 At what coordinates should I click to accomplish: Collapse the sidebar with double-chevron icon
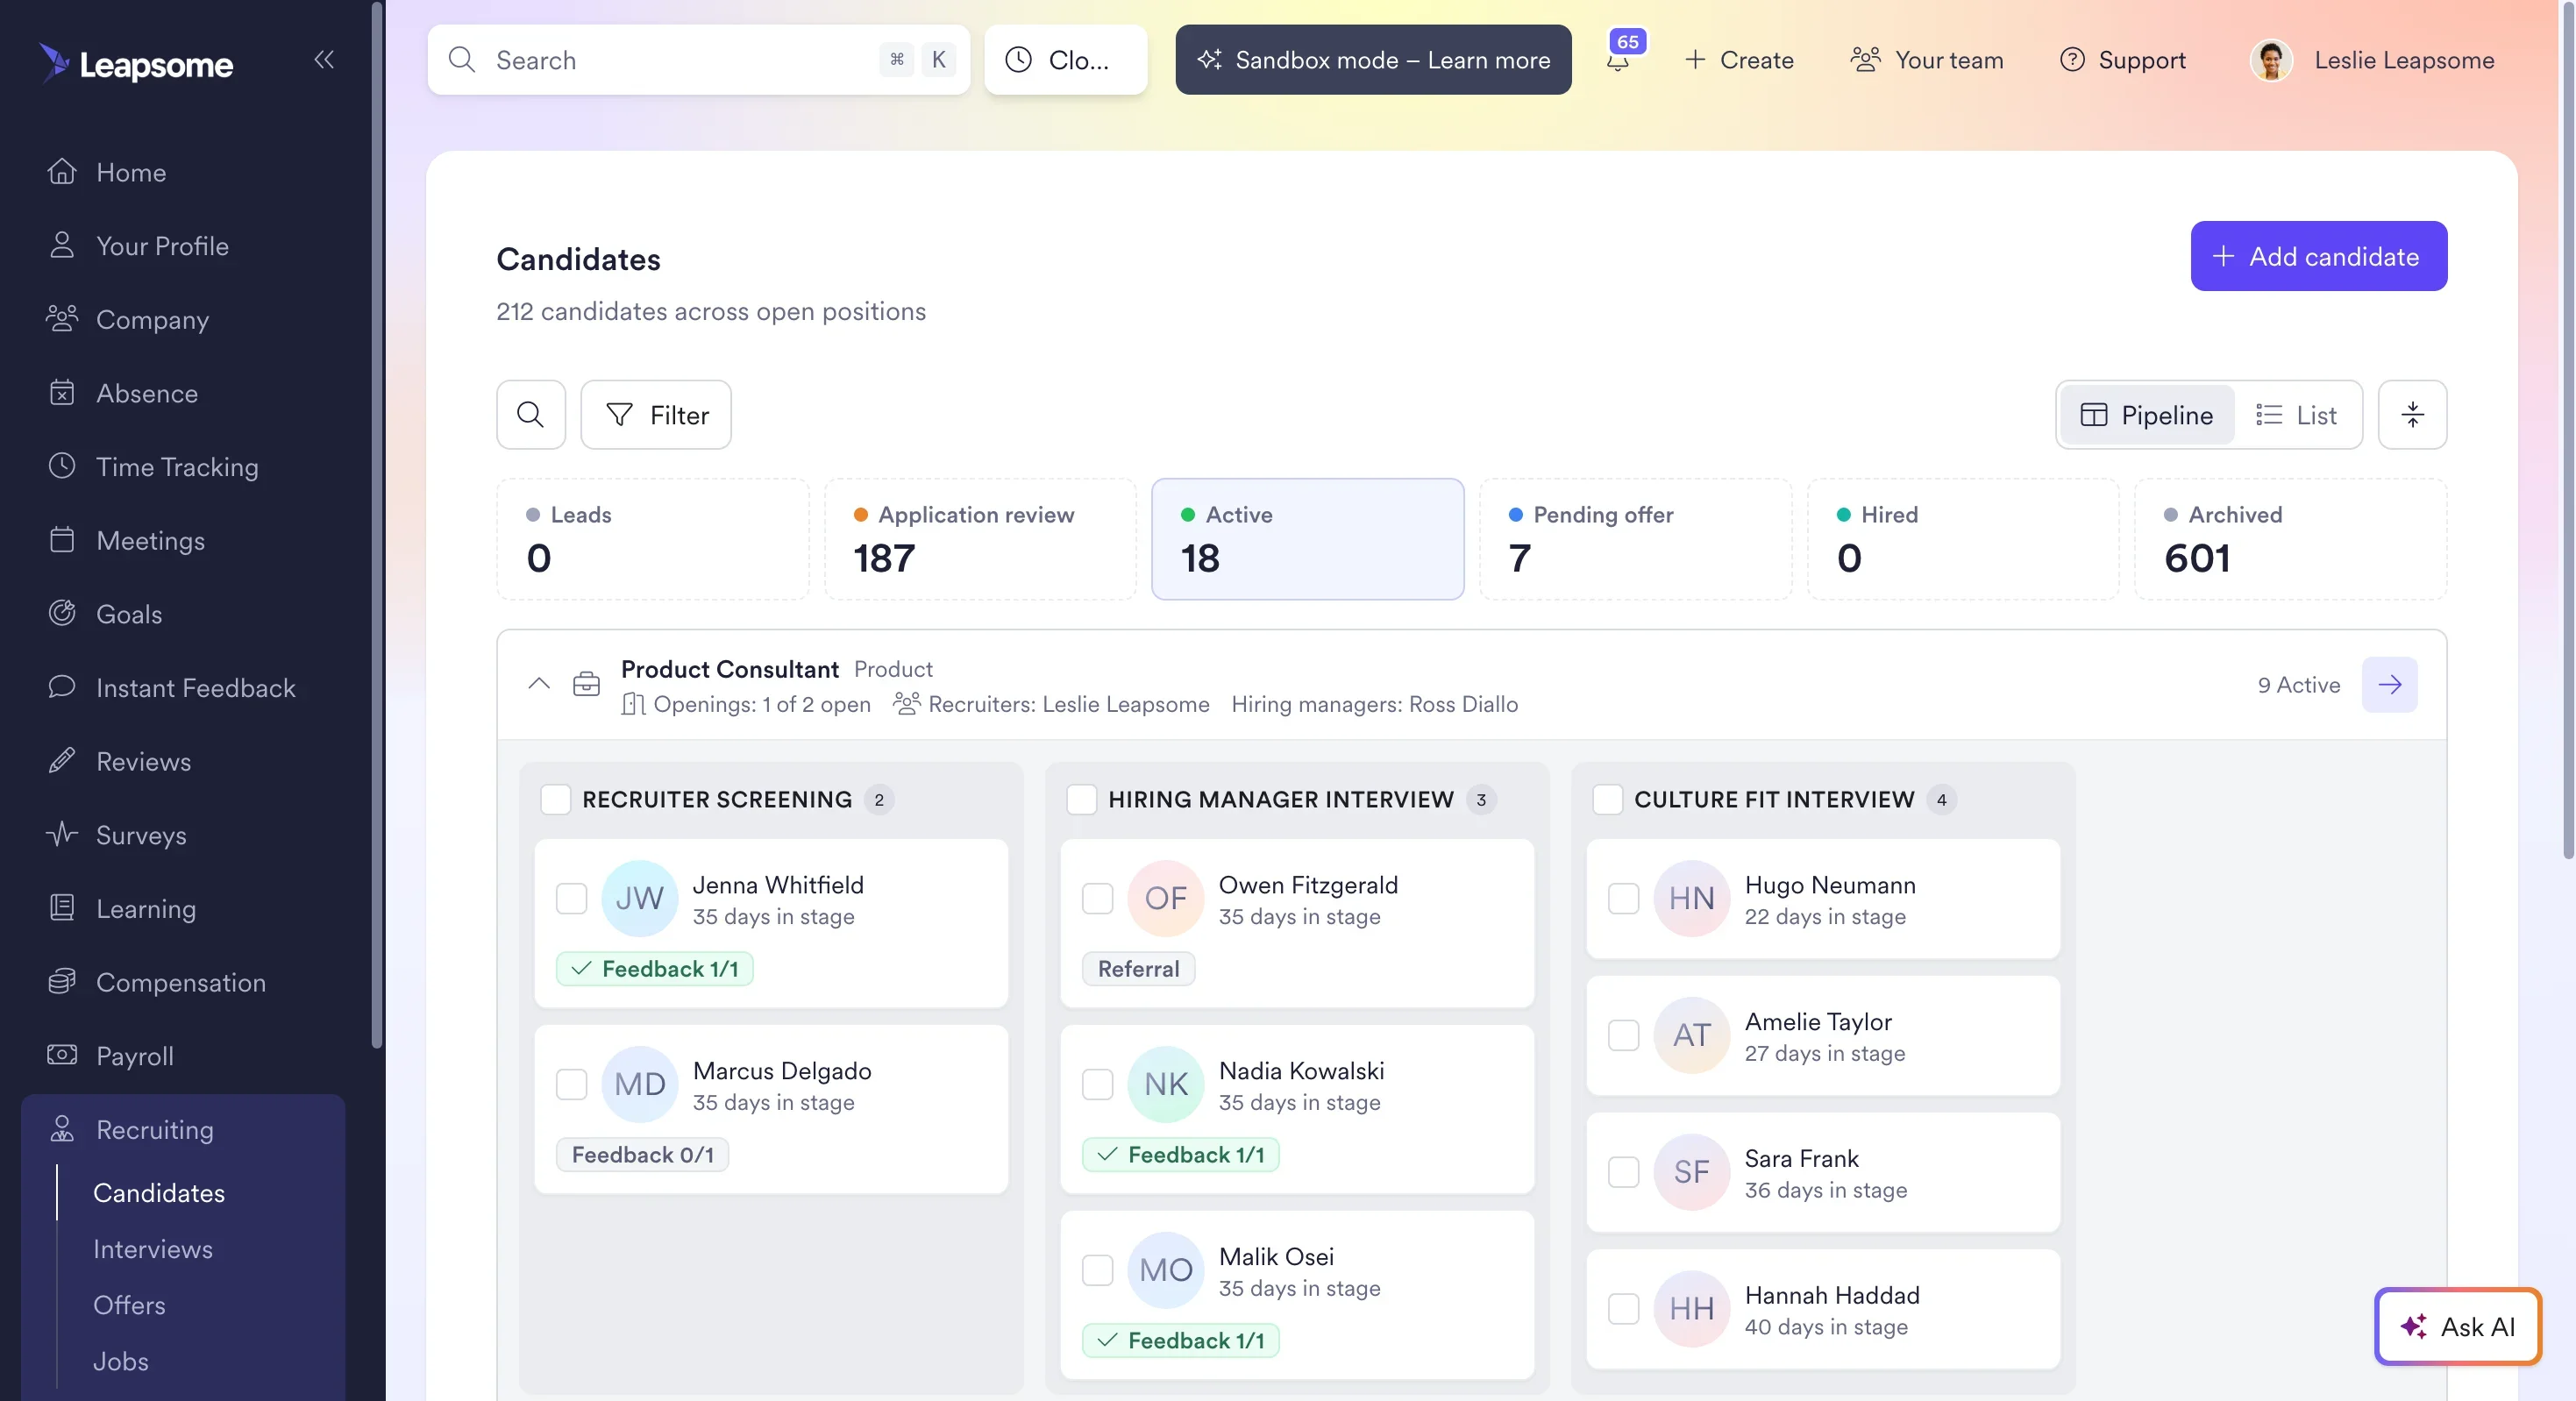[323, 60]
